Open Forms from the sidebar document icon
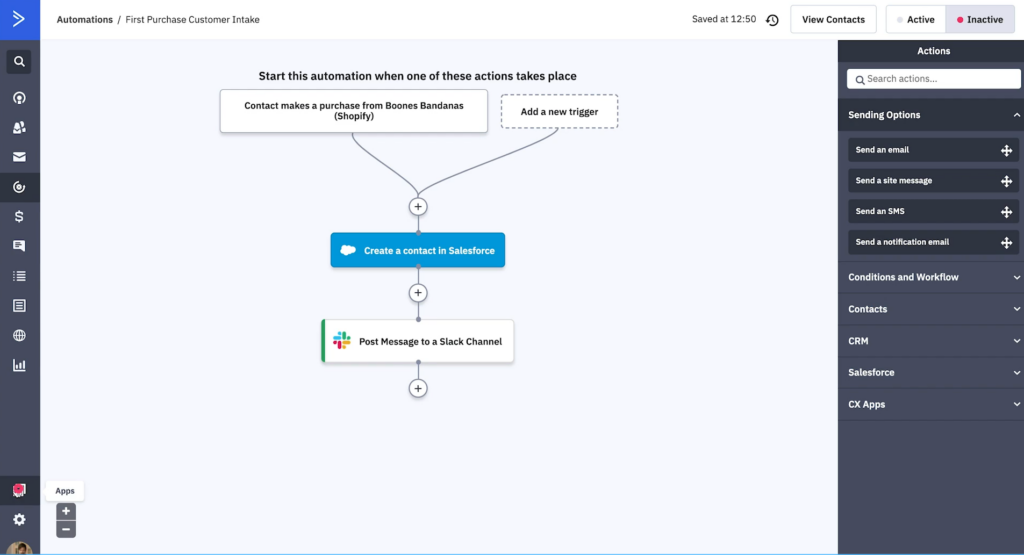This screenshot has width=1024, height=555. 19,306
